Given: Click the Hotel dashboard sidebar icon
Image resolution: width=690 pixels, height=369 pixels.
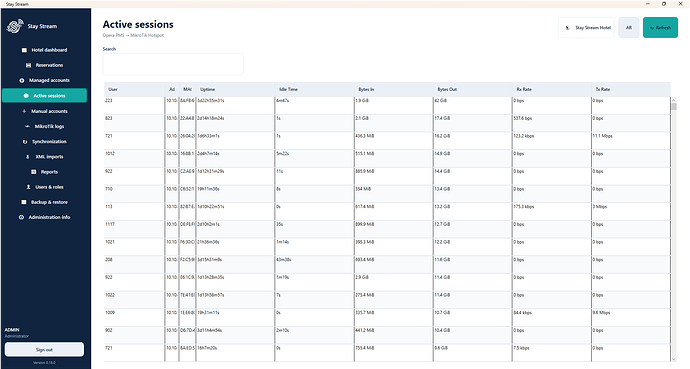Looking at the screenshot, I should (x=24, y=50).
